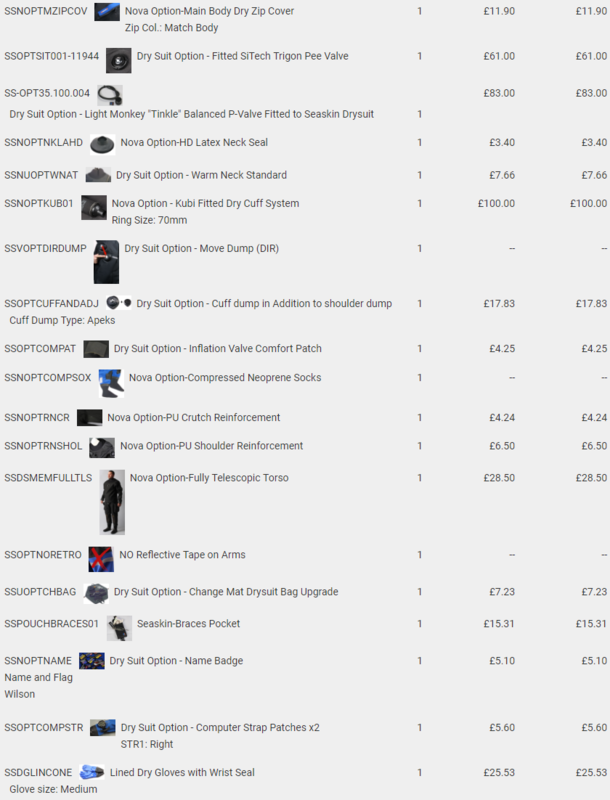Screen dimensions: 610x800
Task: Click the NO Reflective Tape red-cross icon
Action: pos(101,559)
